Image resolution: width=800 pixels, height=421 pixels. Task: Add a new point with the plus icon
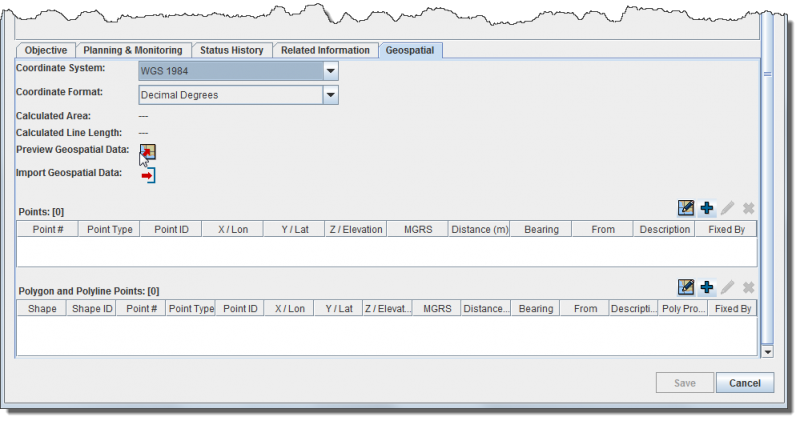click(x=707, y=208)
